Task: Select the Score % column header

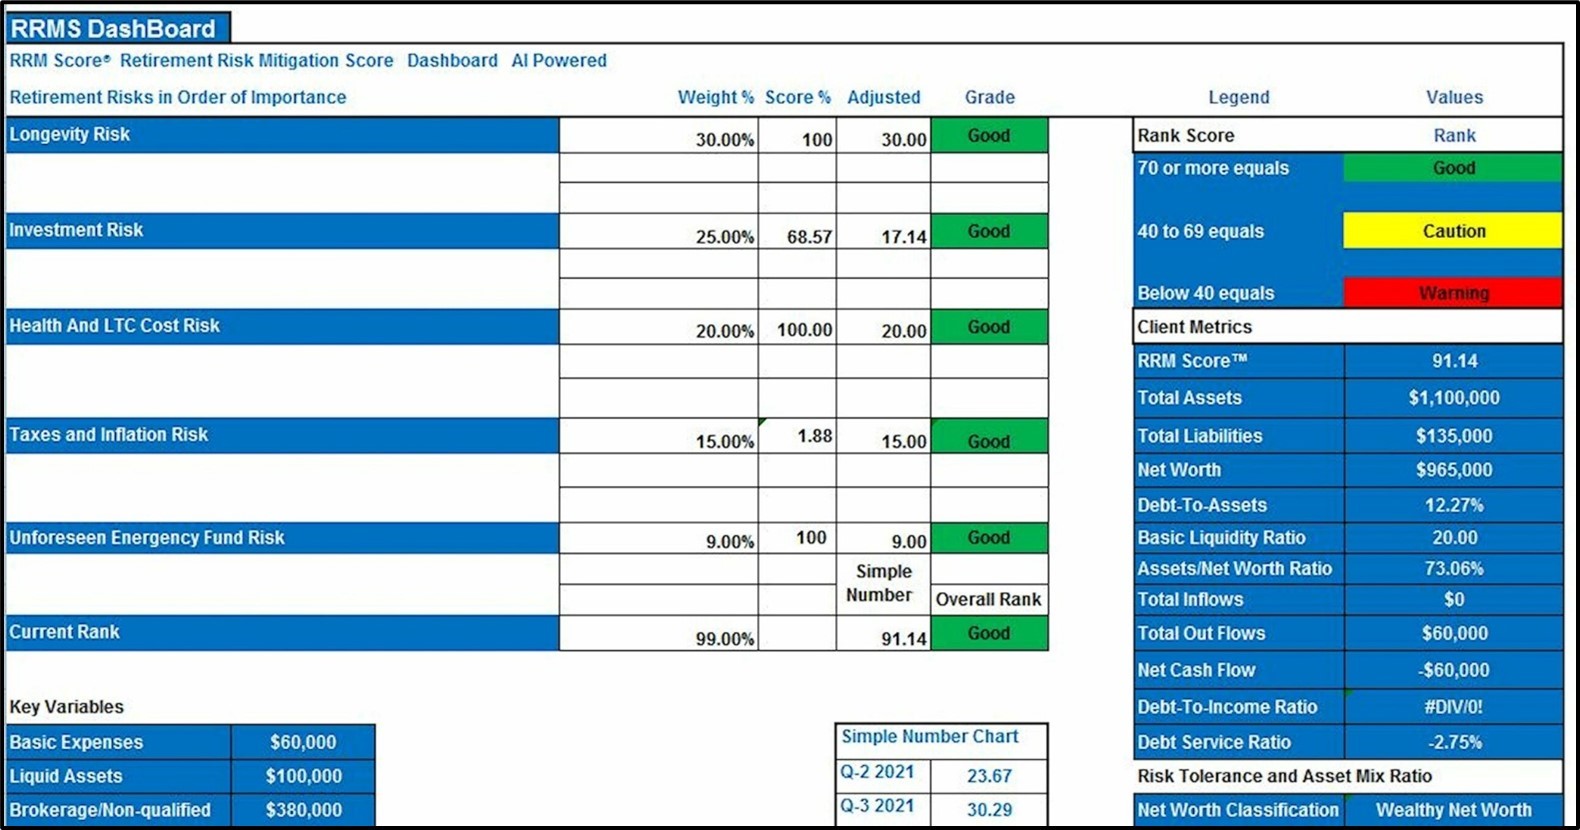Action: (797, 97)
